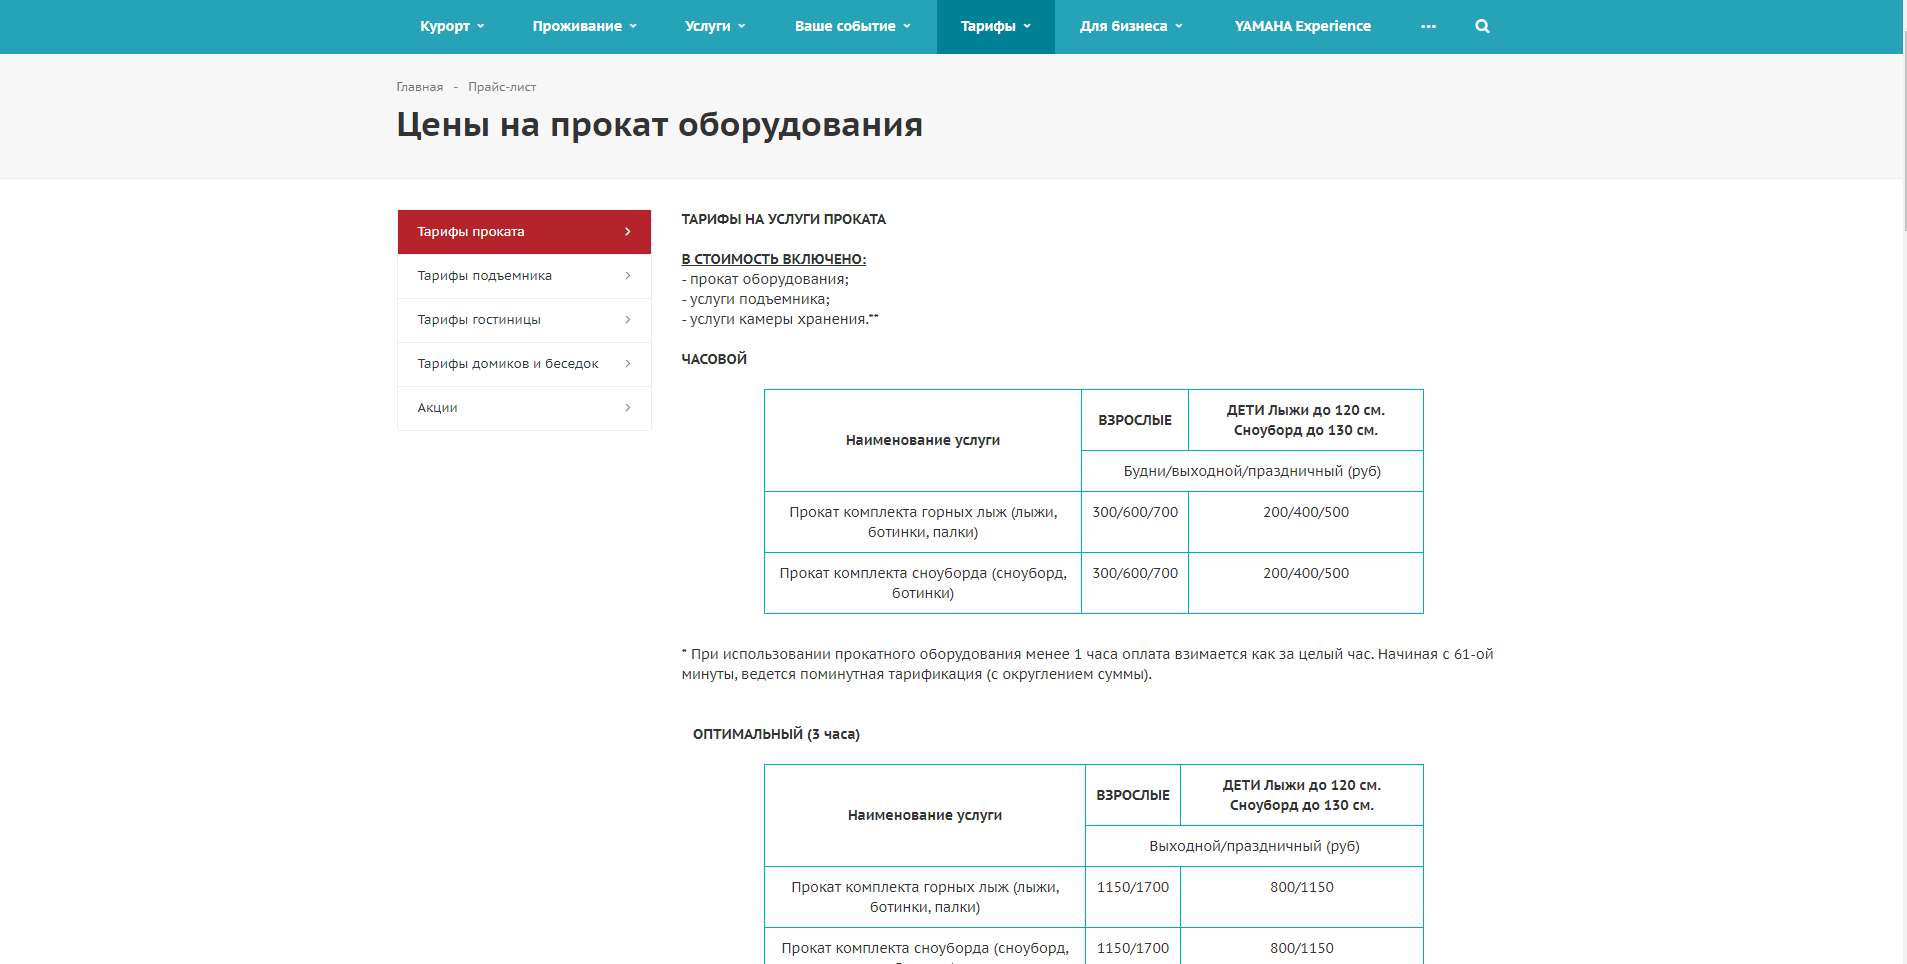Image resolution: width=1907 pixels, height=964 pixels.
Task: Expand the Ваше событие dropdown menu
Action: pos(852,26)
